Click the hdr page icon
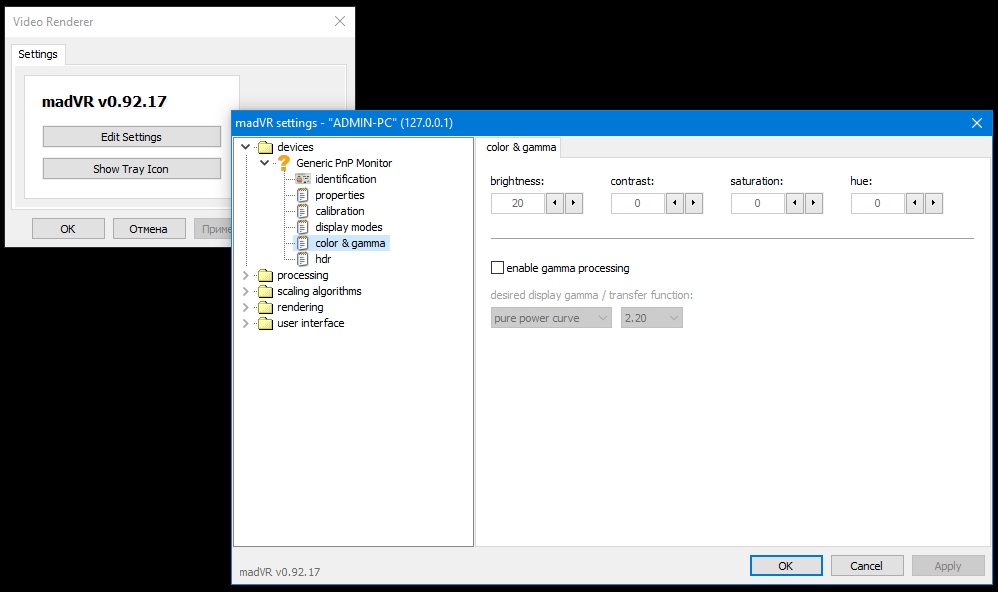The width and height of the screenshot is (998, 592). point(303,258)
